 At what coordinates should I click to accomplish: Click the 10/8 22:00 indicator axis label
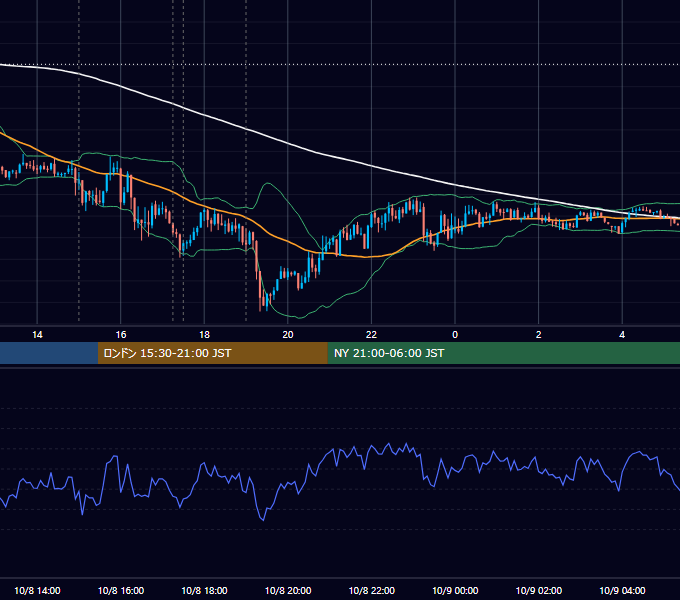coord(372,590)
